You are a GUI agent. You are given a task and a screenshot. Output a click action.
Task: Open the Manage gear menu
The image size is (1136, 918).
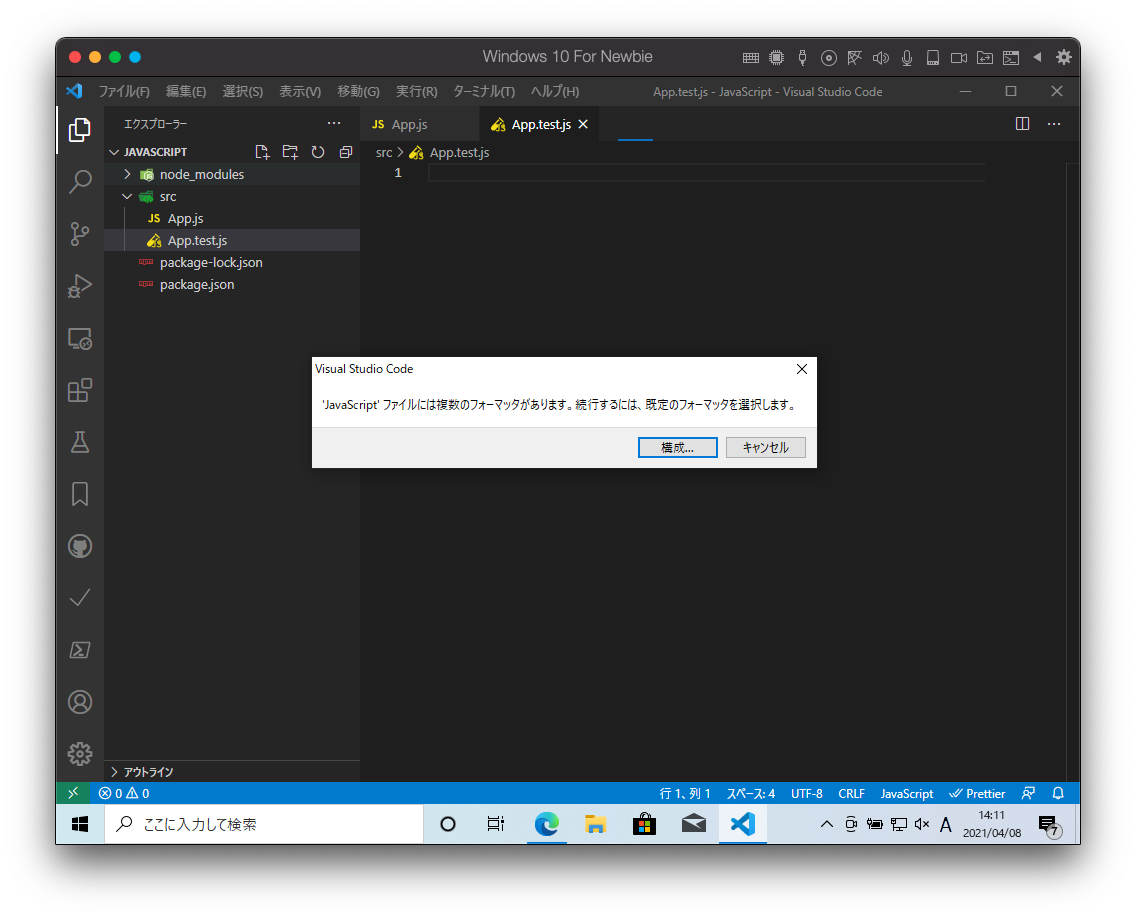coord(80,754)
